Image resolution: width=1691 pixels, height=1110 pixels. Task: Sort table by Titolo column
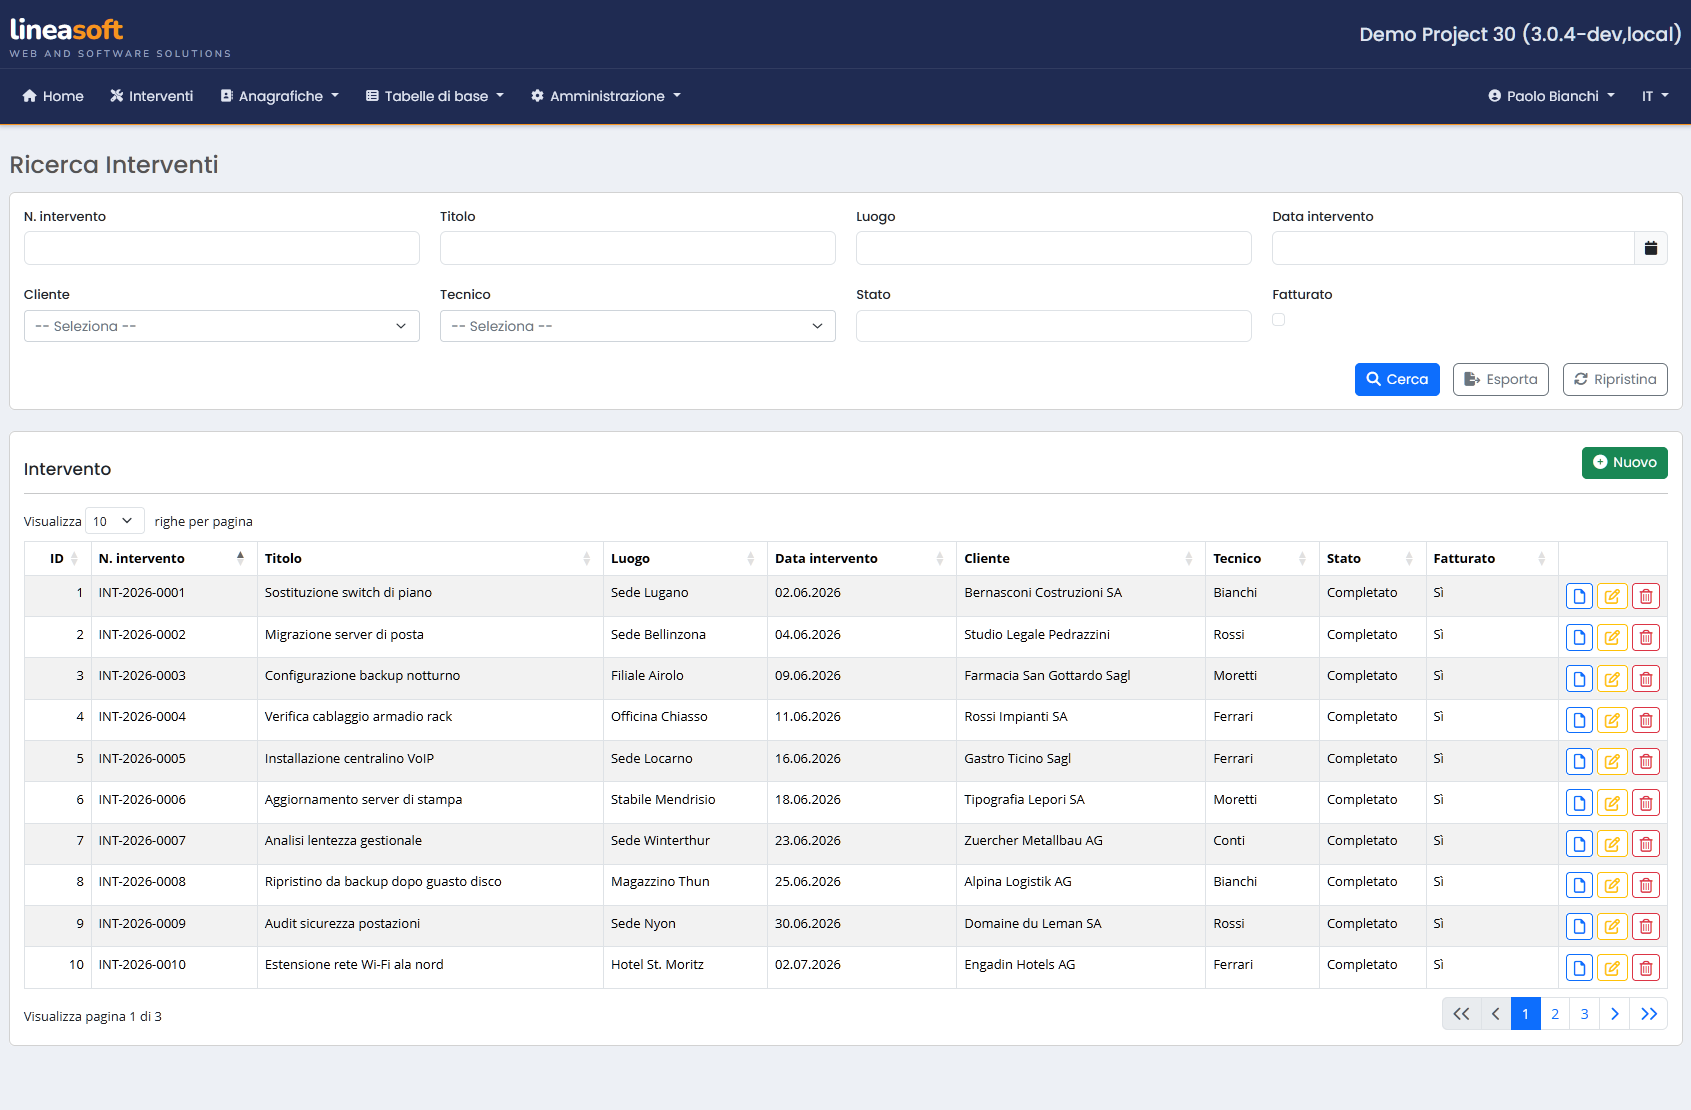pos(430,558)
